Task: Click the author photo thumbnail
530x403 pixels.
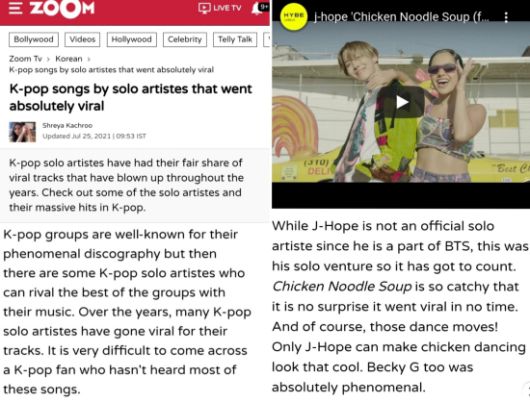Action: pyautogui.click(x=22, y=132)
